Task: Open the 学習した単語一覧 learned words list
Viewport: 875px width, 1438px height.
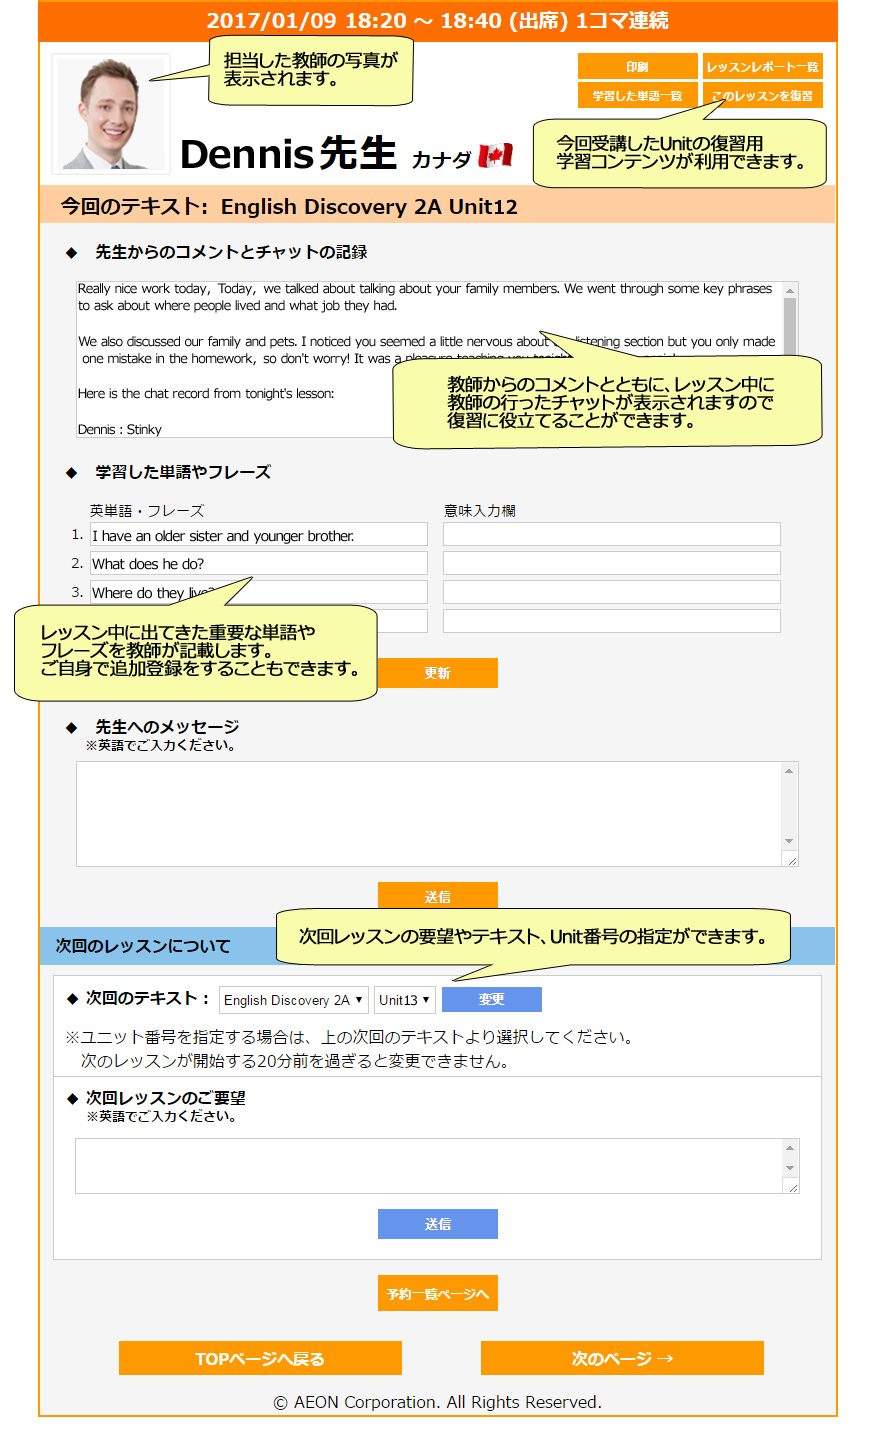Action: [x=637, y=96]
